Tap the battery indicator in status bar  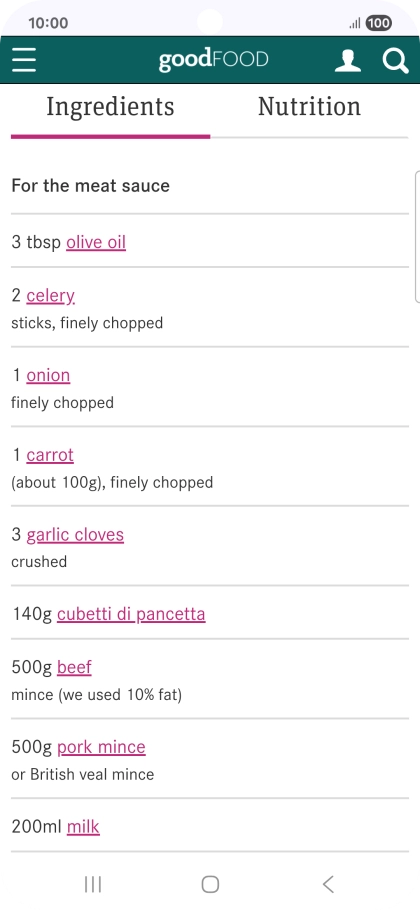click(x=378, y=23)
